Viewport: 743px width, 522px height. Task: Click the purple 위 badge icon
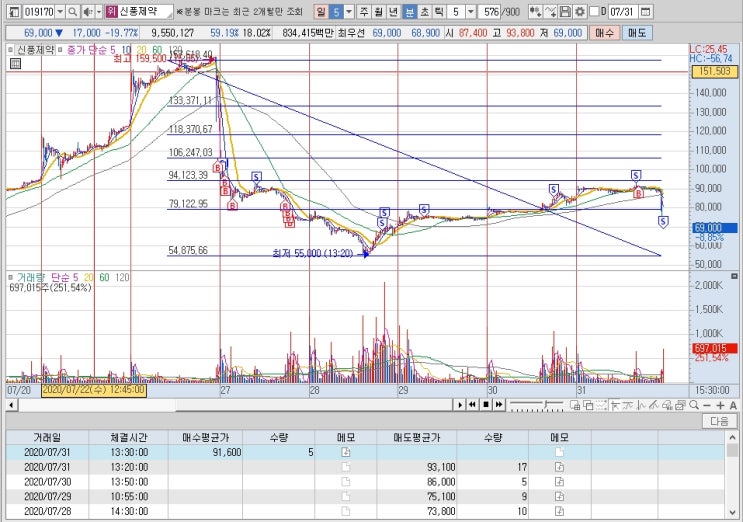111,11
